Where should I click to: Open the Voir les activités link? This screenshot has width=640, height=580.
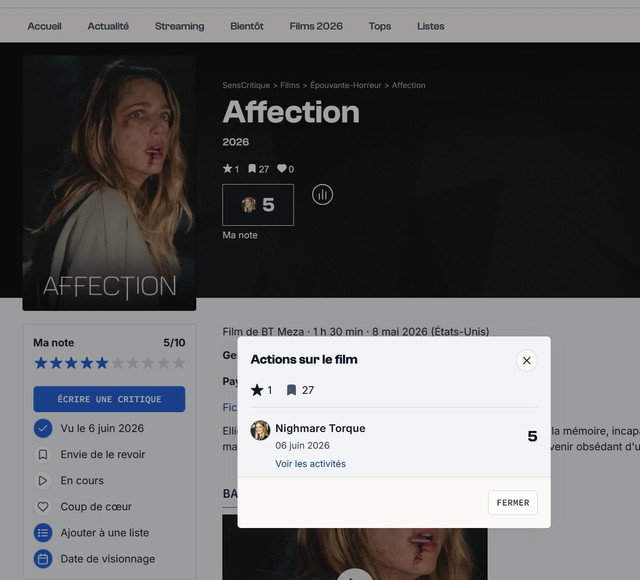point(311,464)
